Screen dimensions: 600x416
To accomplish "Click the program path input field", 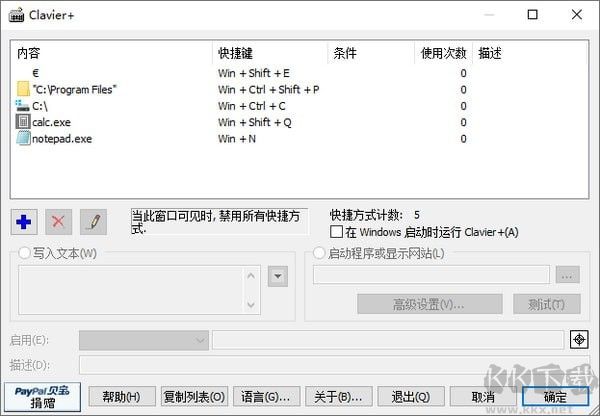I will [431, 275].
